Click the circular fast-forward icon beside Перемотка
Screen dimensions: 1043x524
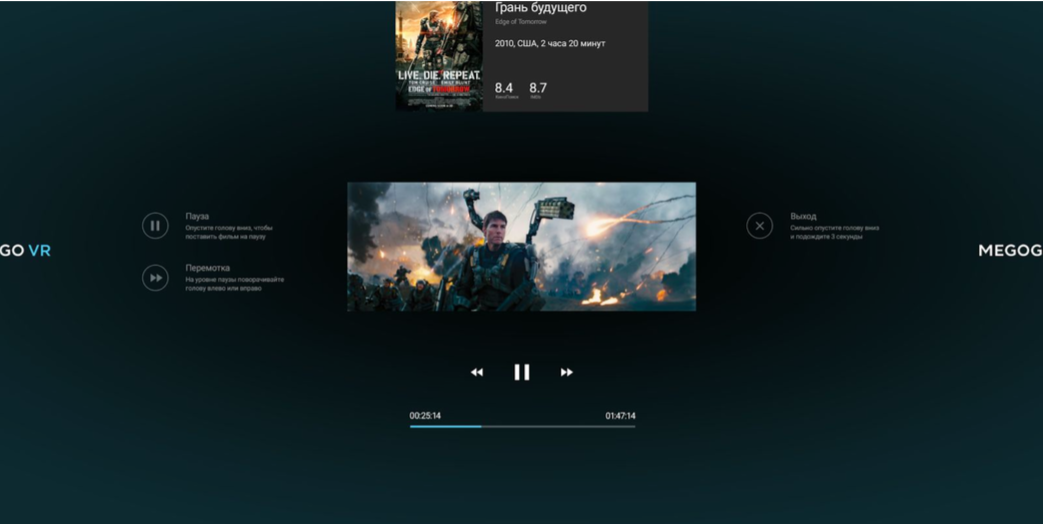pos(155,278)
